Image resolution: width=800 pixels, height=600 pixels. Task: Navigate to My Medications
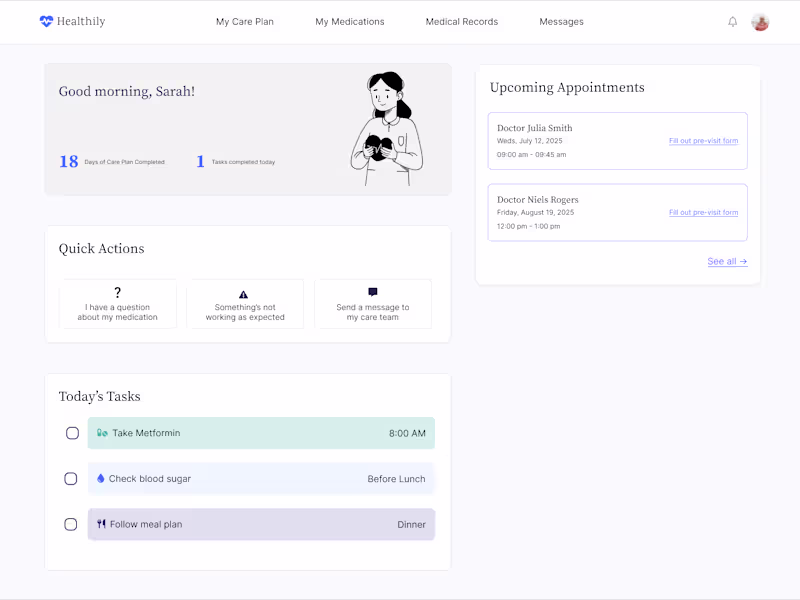point(349,21)
